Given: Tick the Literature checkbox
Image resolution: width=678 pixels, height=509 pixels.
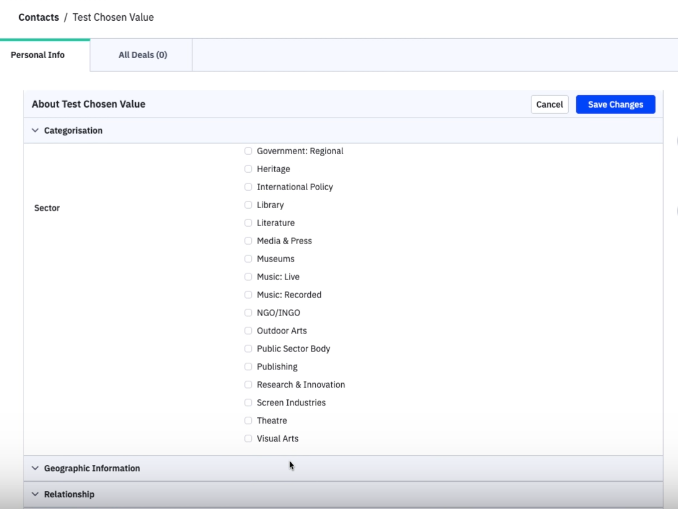Looking at the screenshot, I should (248, 223).
